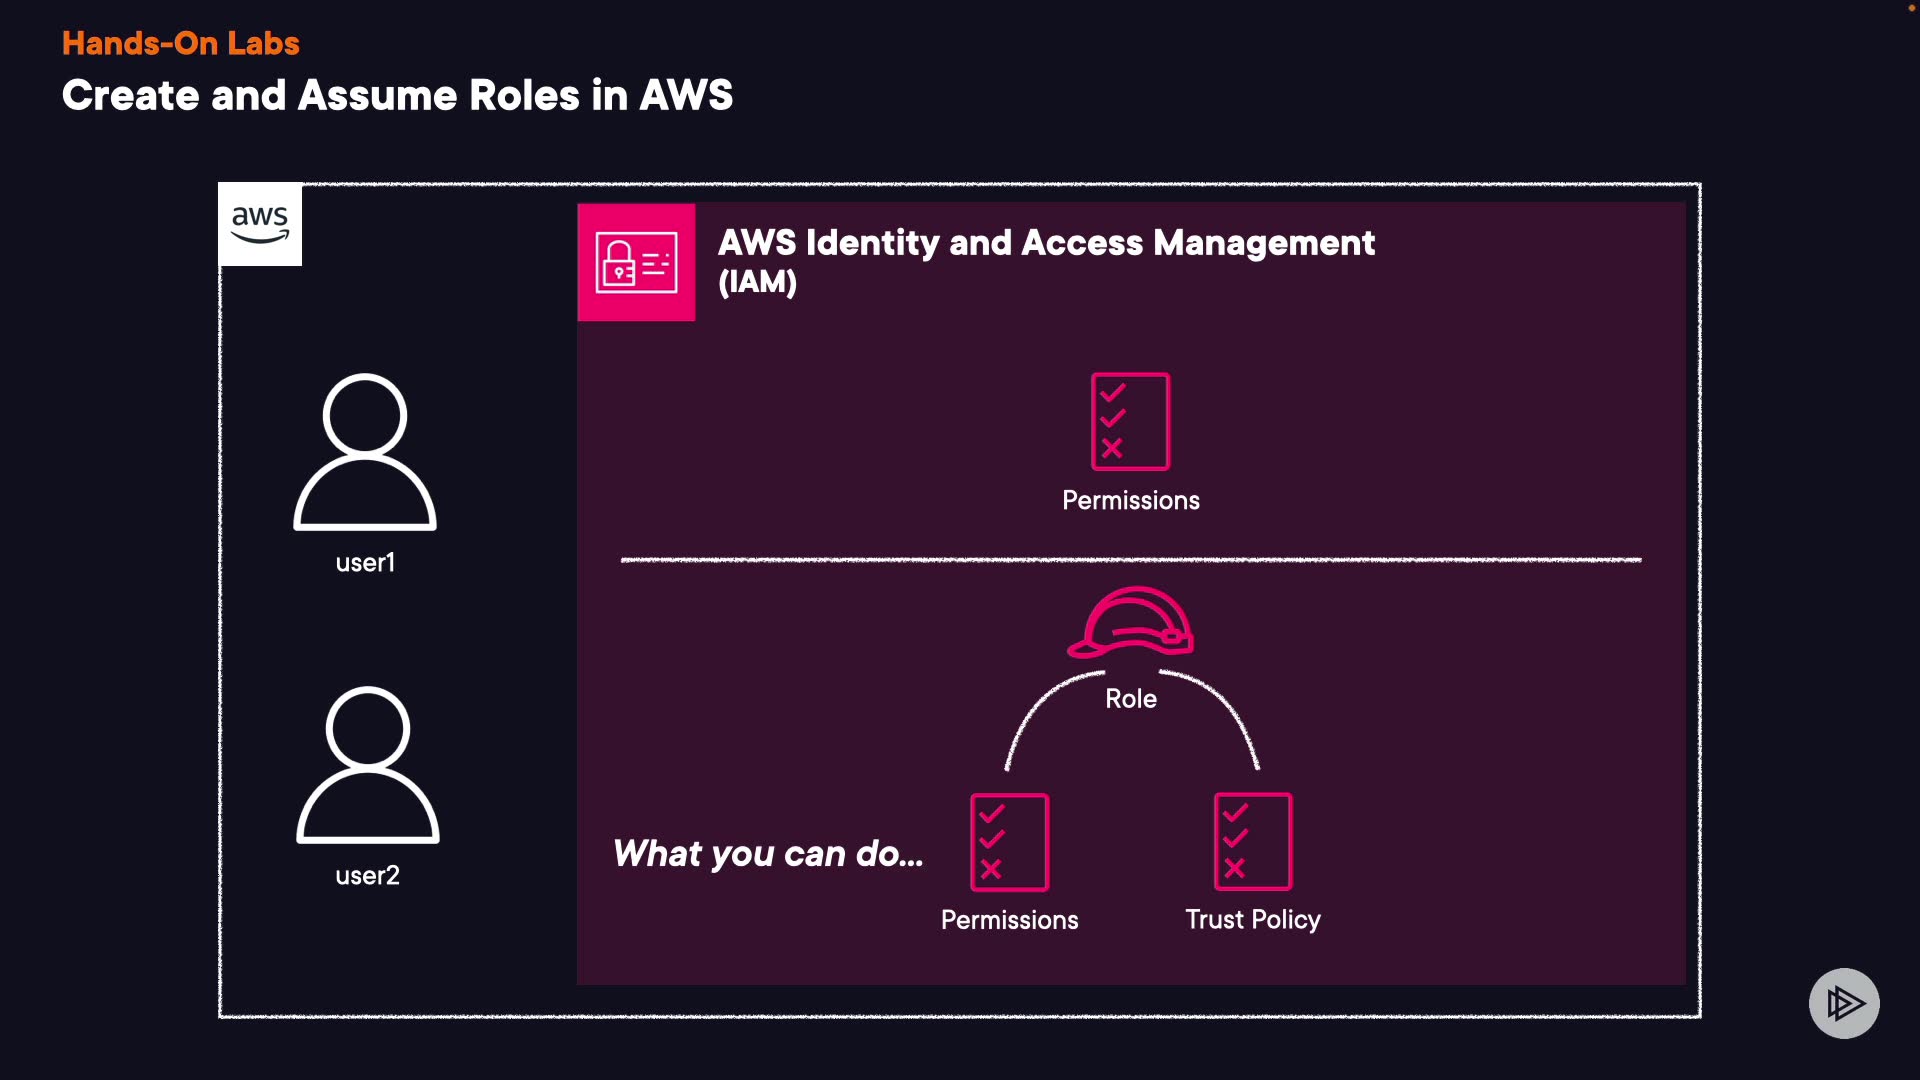
Task: Click the checklist icon above bottom Permissions
Action: coord(1009,841)
